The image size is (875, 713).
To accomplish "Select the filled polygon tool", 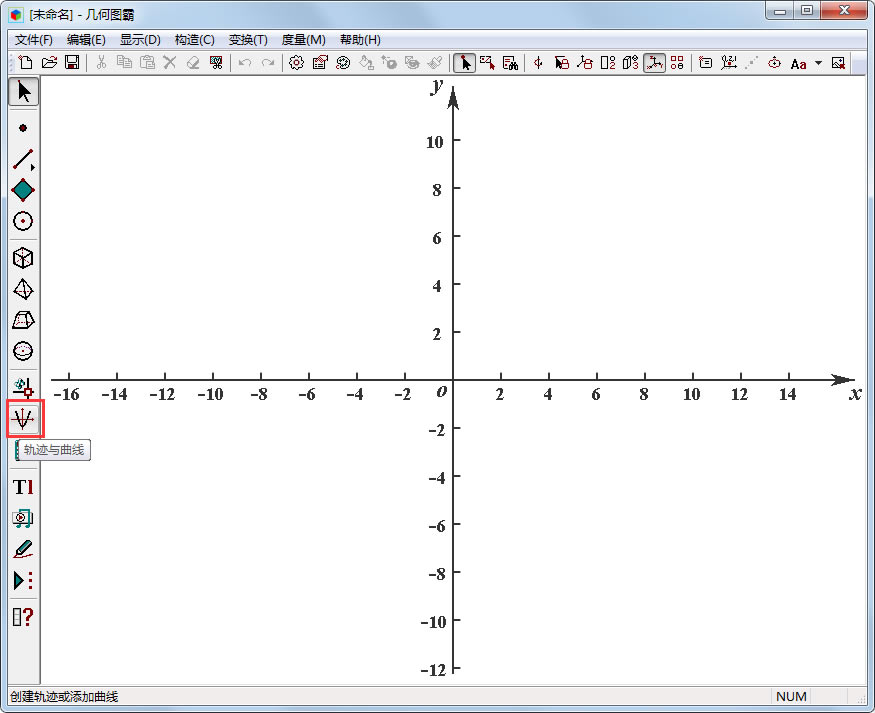I will (23, 190).
